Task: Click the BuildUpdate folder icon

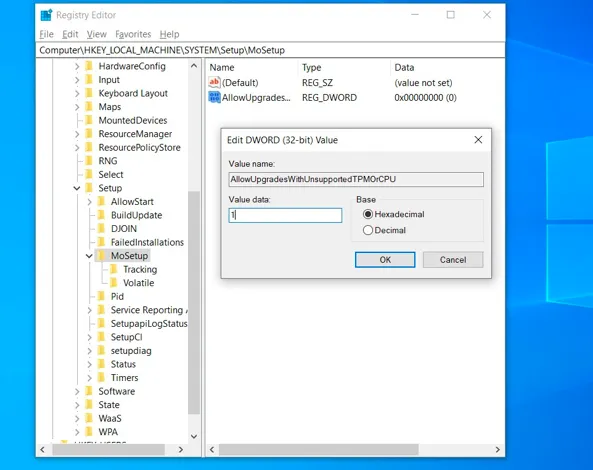Action: pos(101,215)
